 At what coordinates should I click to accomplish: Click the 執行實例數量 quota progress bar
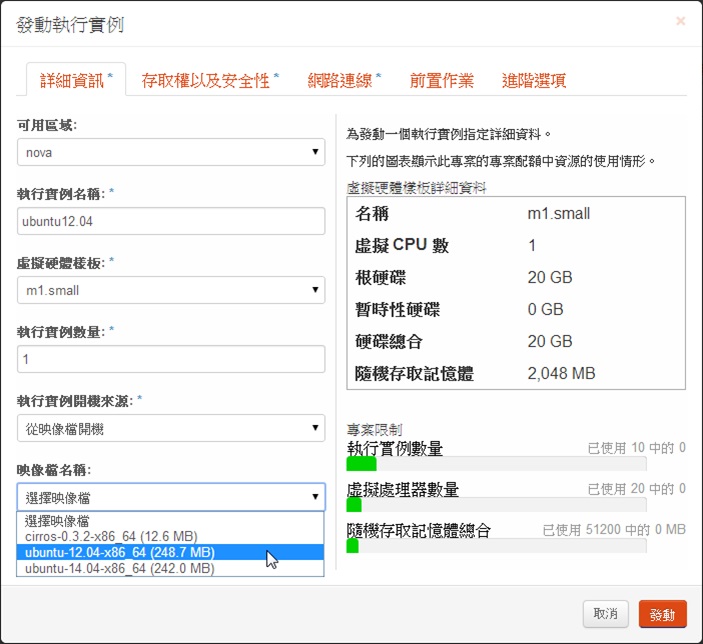click(495, 464)
